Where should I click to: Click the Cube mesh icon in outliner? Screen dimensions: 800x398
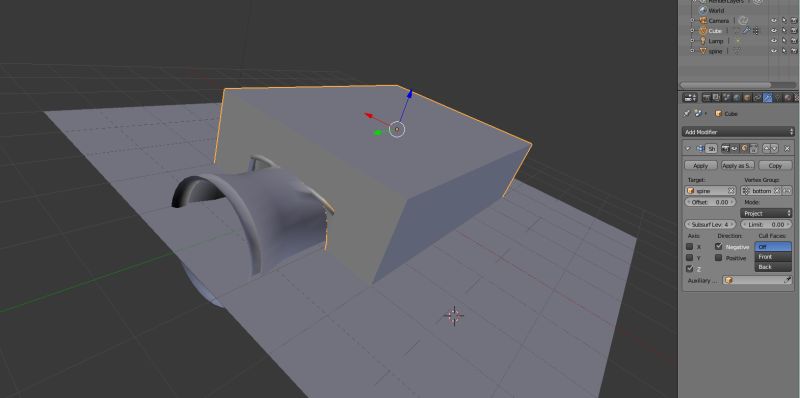(x=703, y=31)
